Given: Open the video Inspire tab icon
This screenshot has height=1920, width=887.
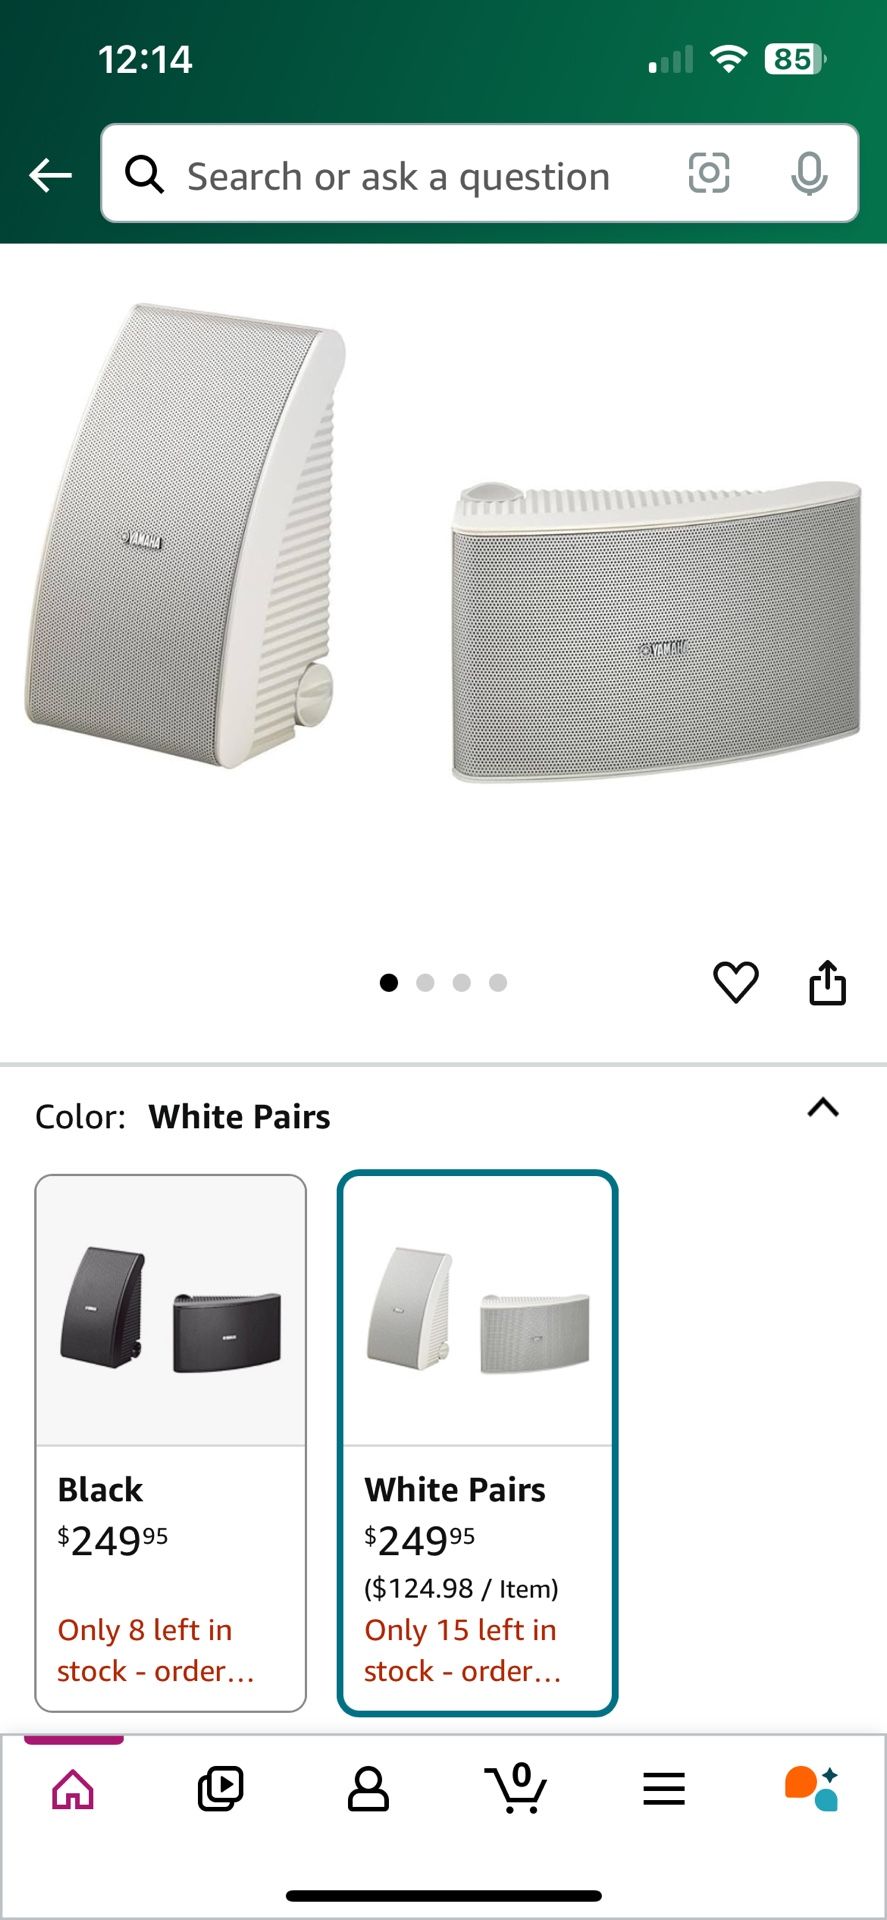Looking at the screenshot, I should click(220, 1788).
